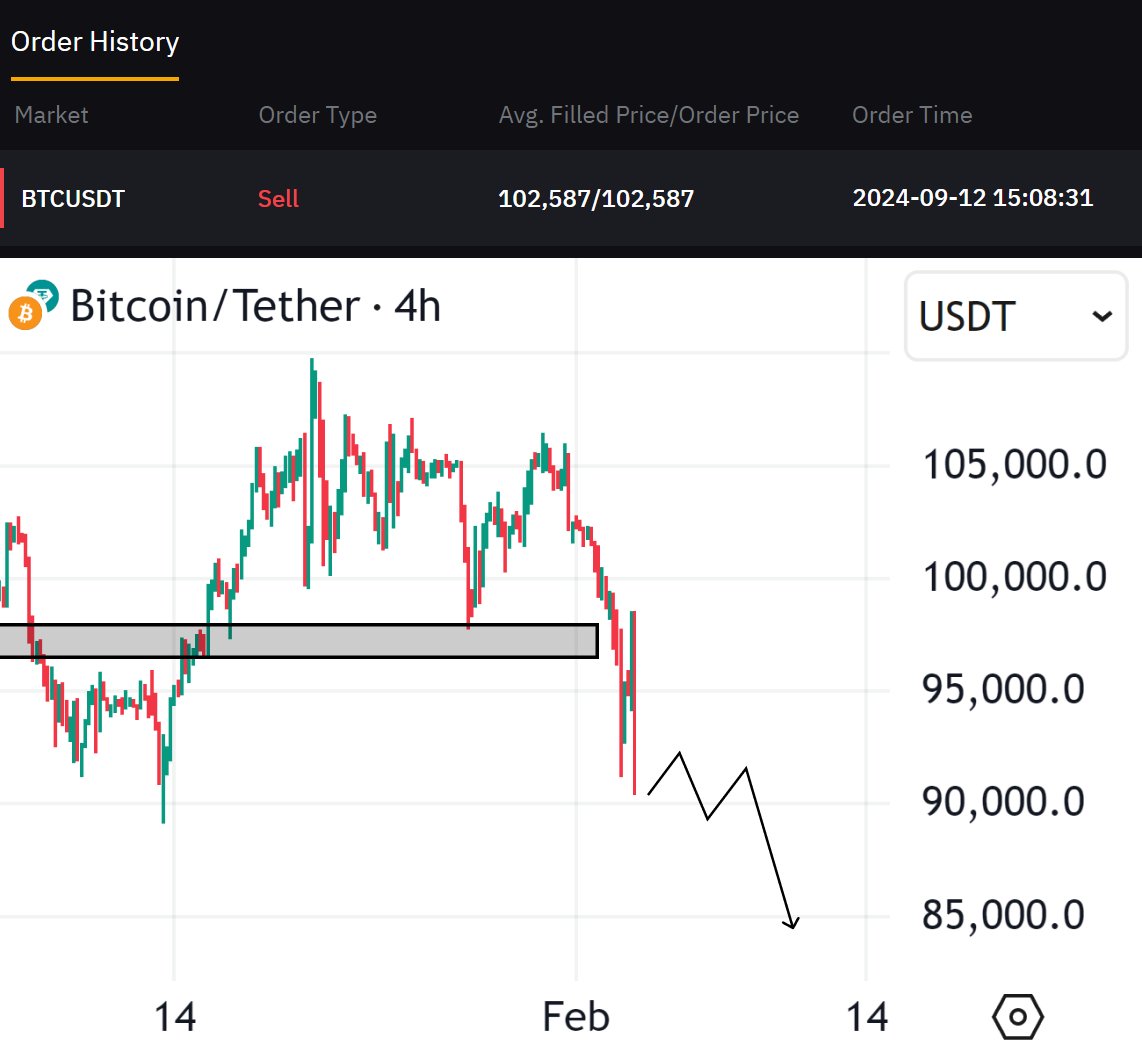The image size is (1142, 1059).
Task: Click the Order Time column header
Action: pyautogui.click(x=912, y=115)
